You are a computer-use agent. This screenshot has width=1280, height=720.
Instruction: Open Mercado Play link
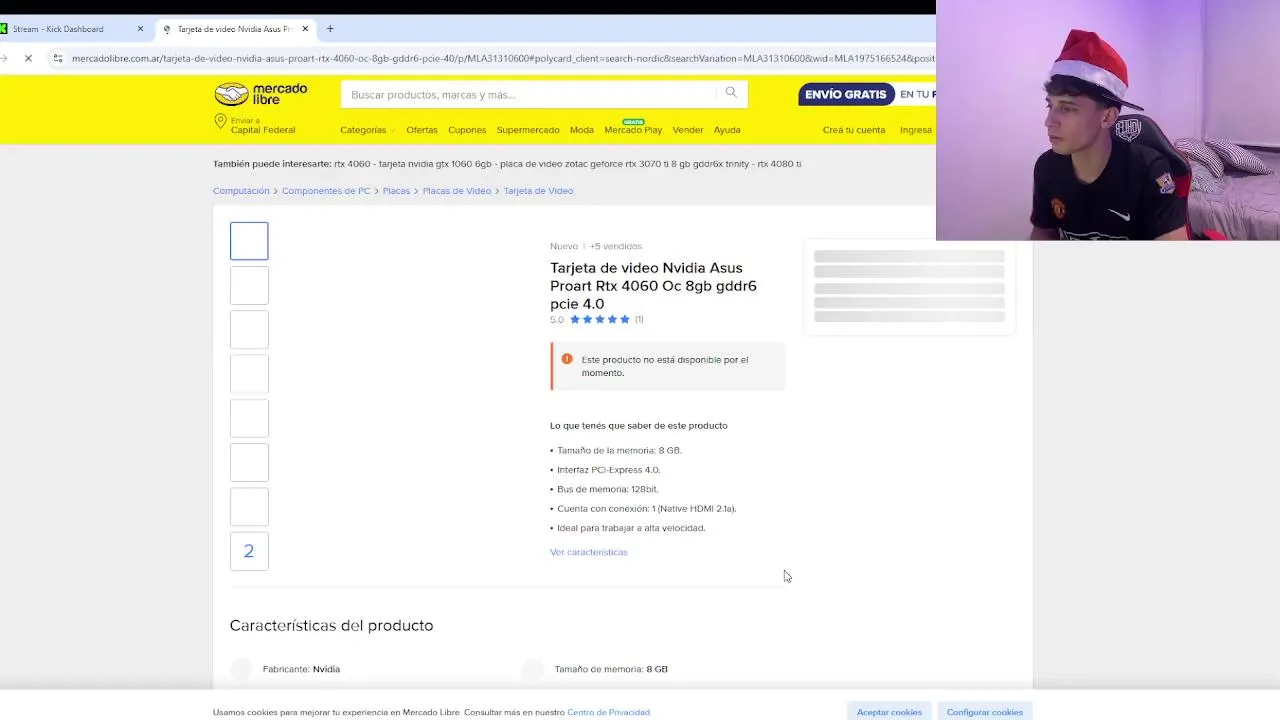coord(633,130)
